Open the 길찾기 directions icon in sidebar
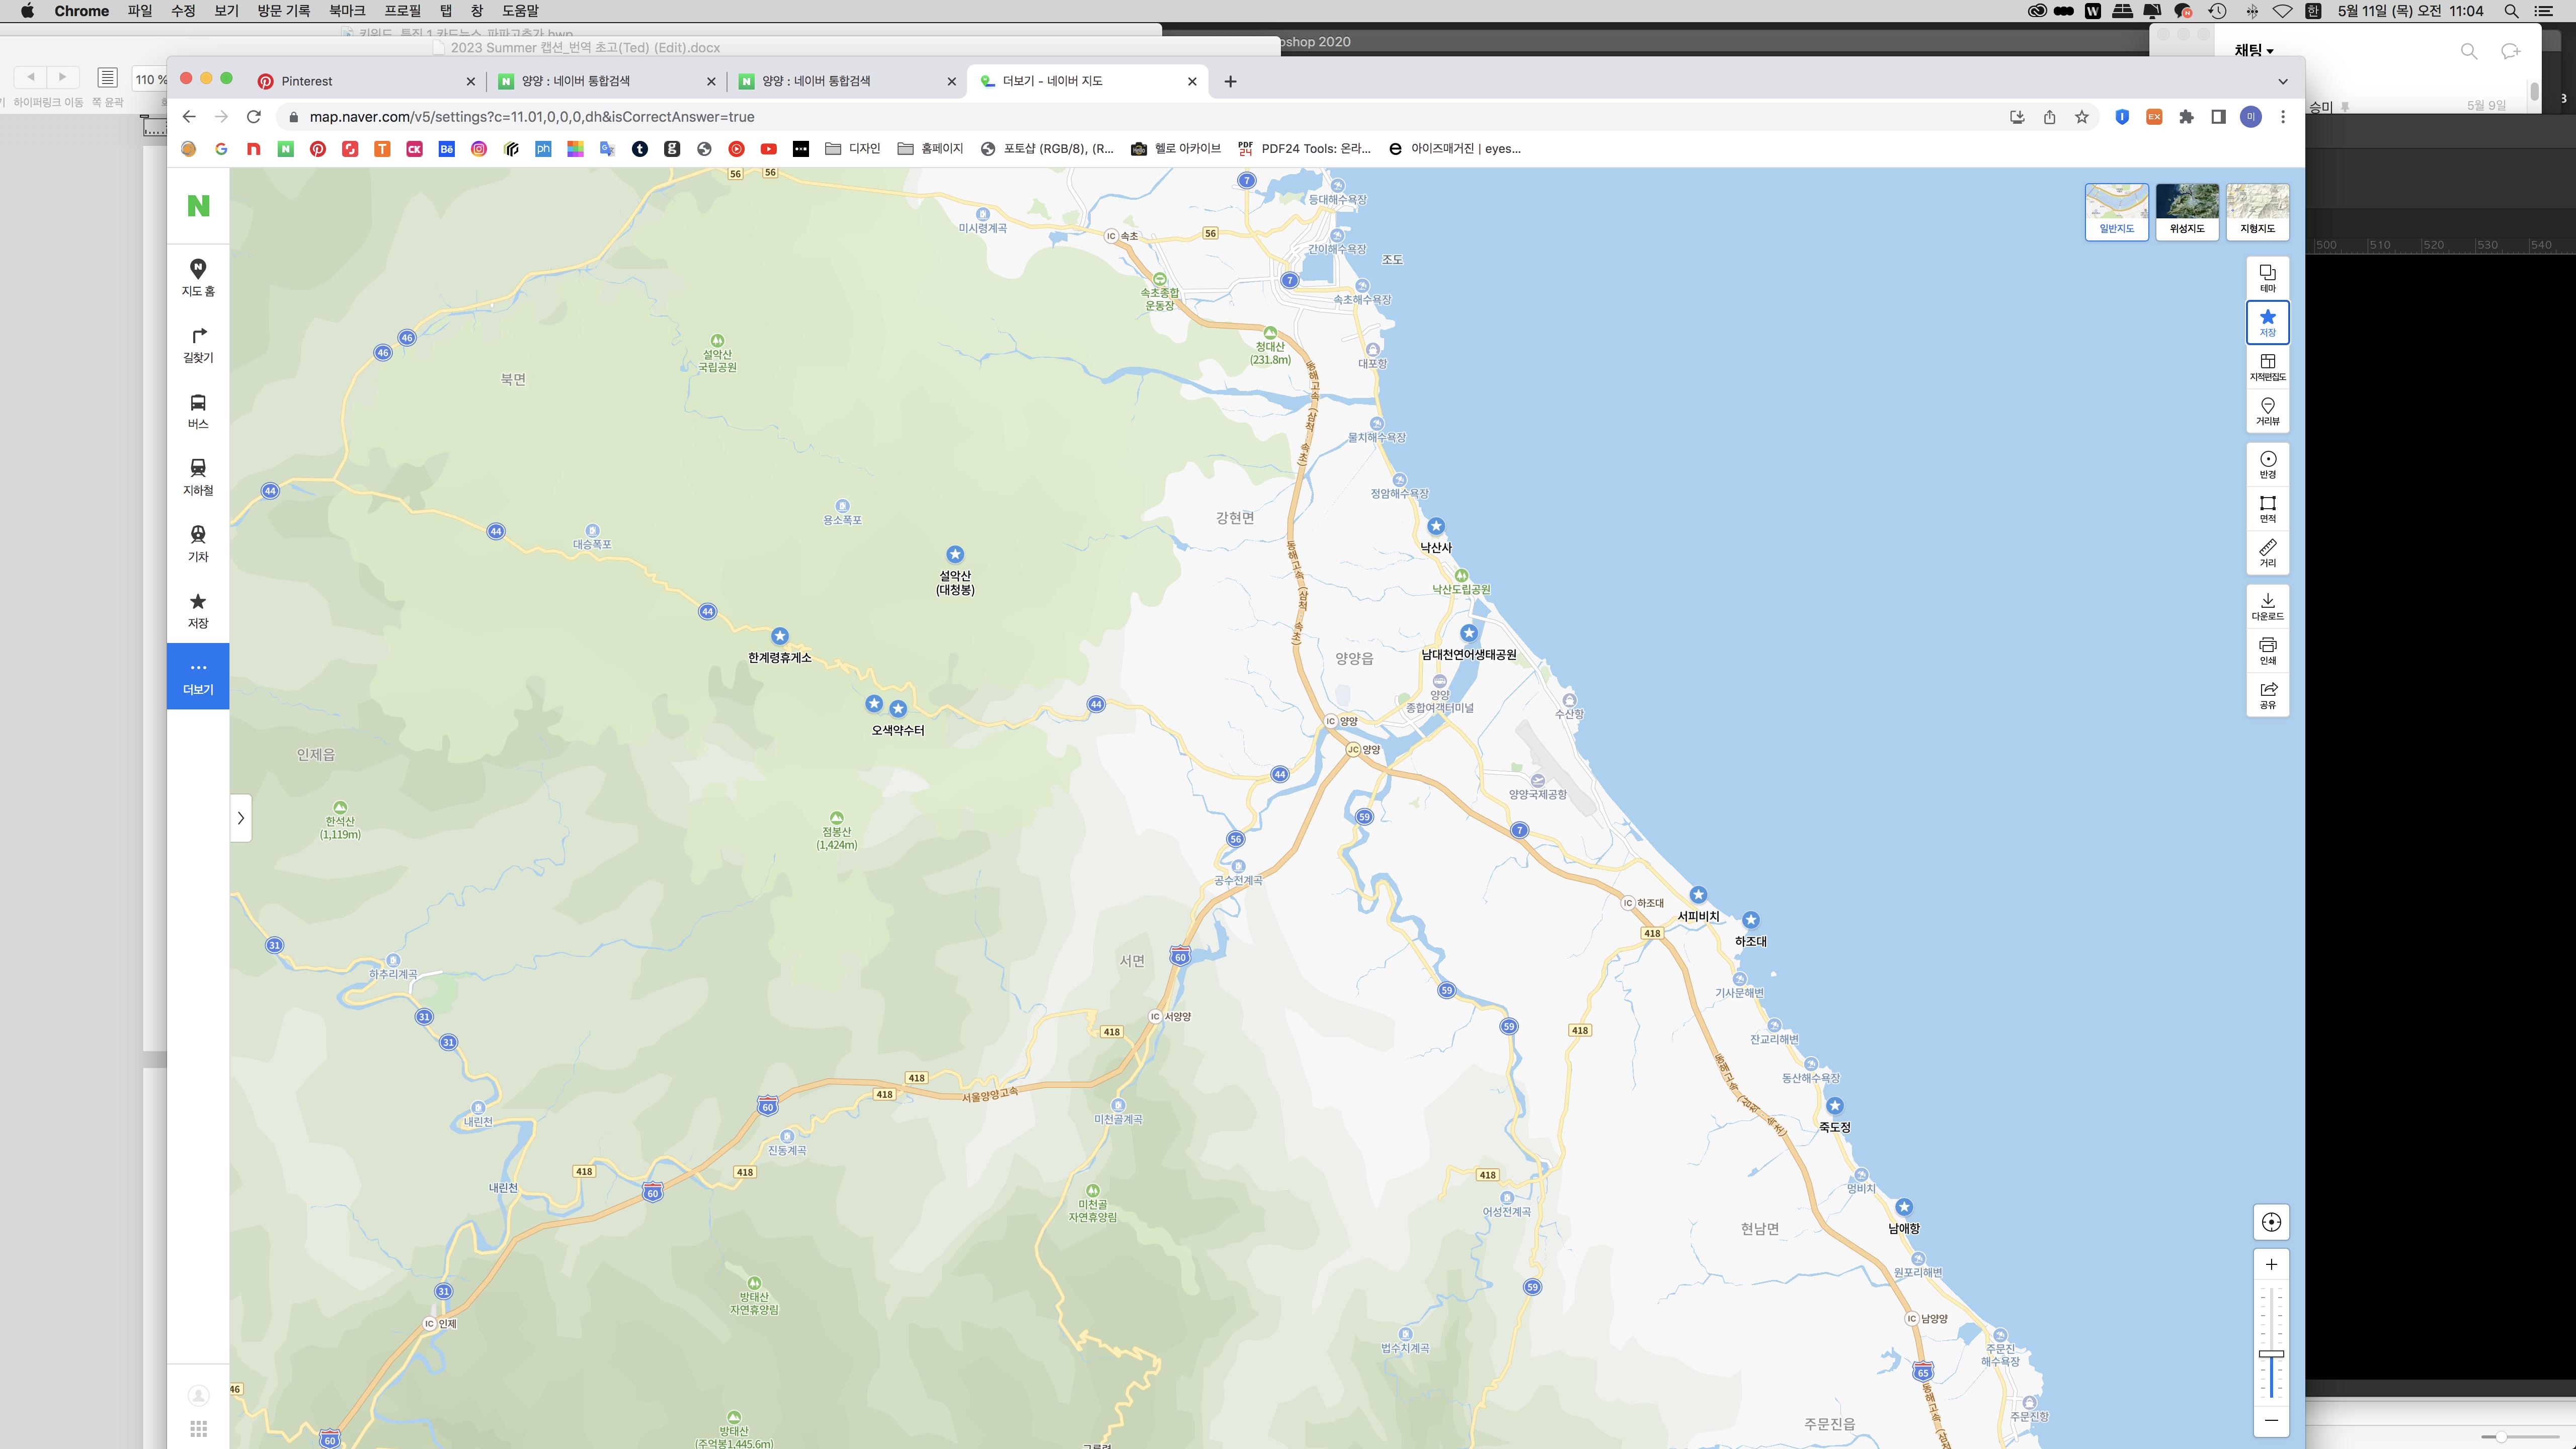Screen dimensions: 2576x1449 [198, 344]
